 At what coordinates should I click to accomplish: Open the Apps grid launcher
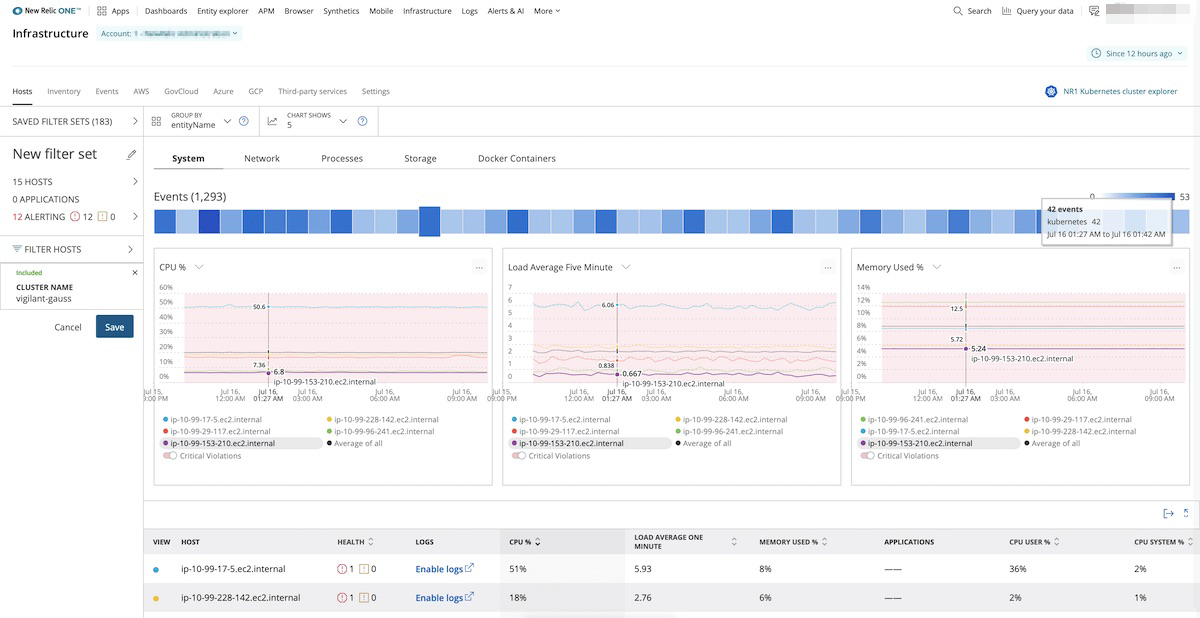point(102,11)
